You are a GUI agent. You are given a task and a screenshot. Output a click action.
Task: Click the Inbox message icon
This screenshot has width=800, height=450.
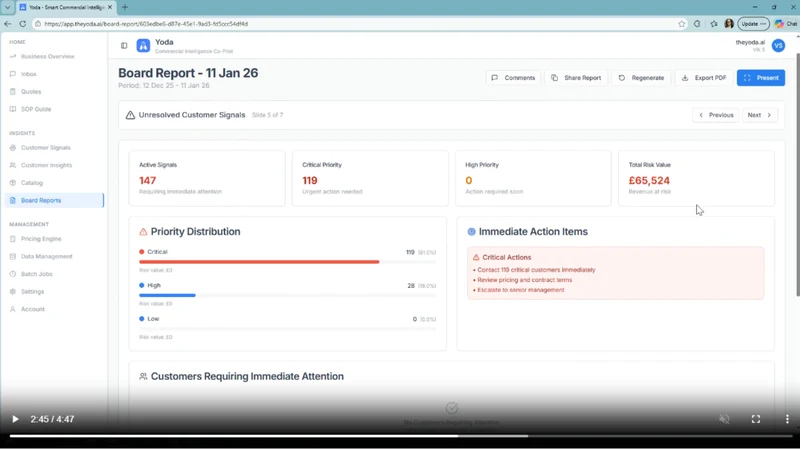coord(13,74)
